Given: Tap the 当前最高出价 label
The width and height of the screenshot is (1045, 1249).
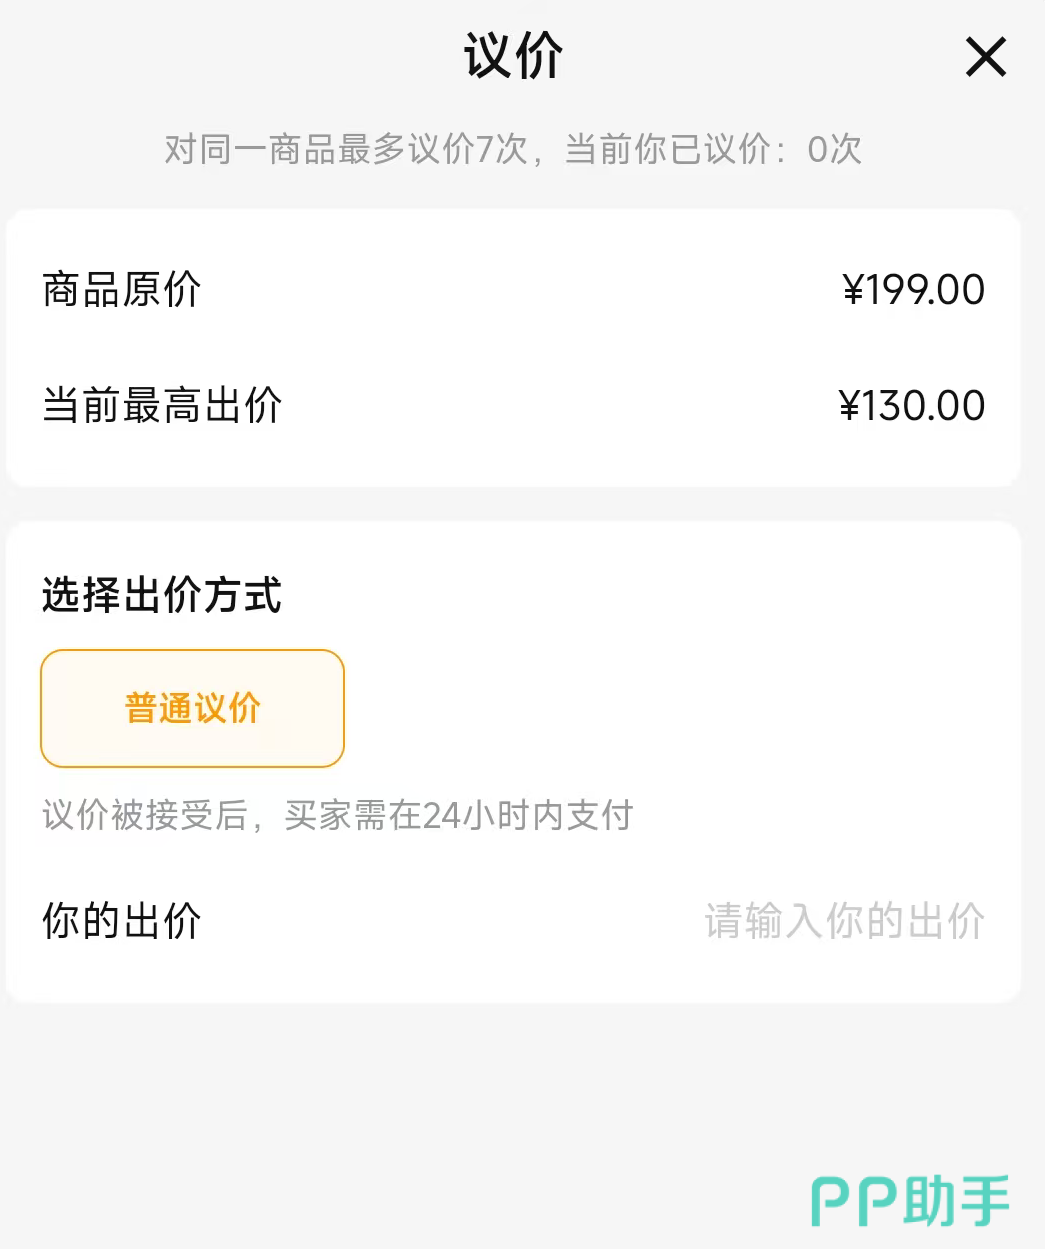Looking at the screenshot, I should 162,406.
